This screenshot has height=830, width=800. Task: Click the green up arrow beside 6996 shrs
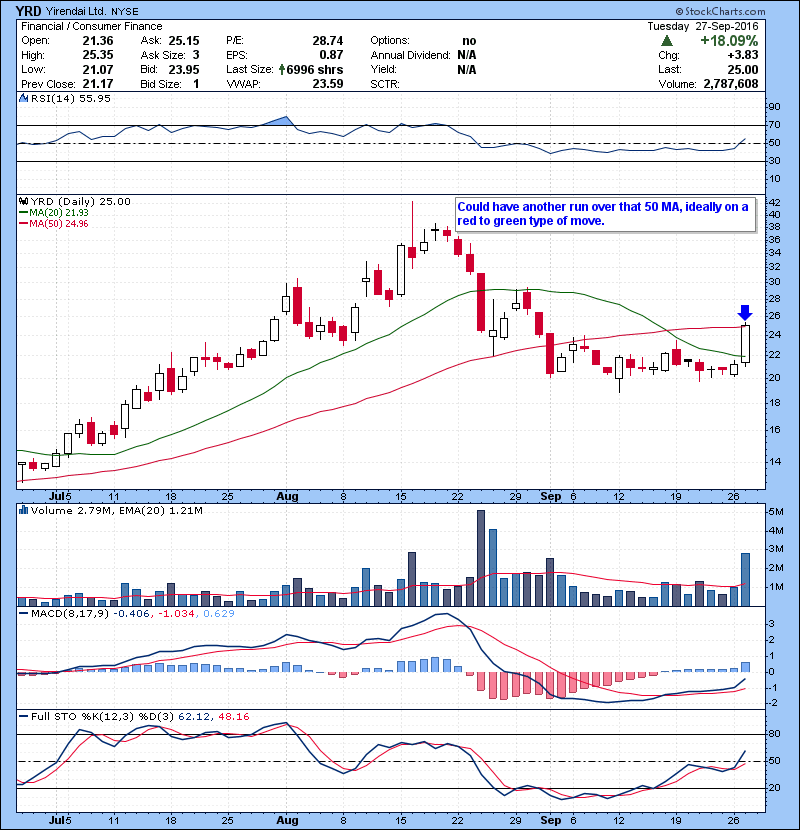(282, 69)
